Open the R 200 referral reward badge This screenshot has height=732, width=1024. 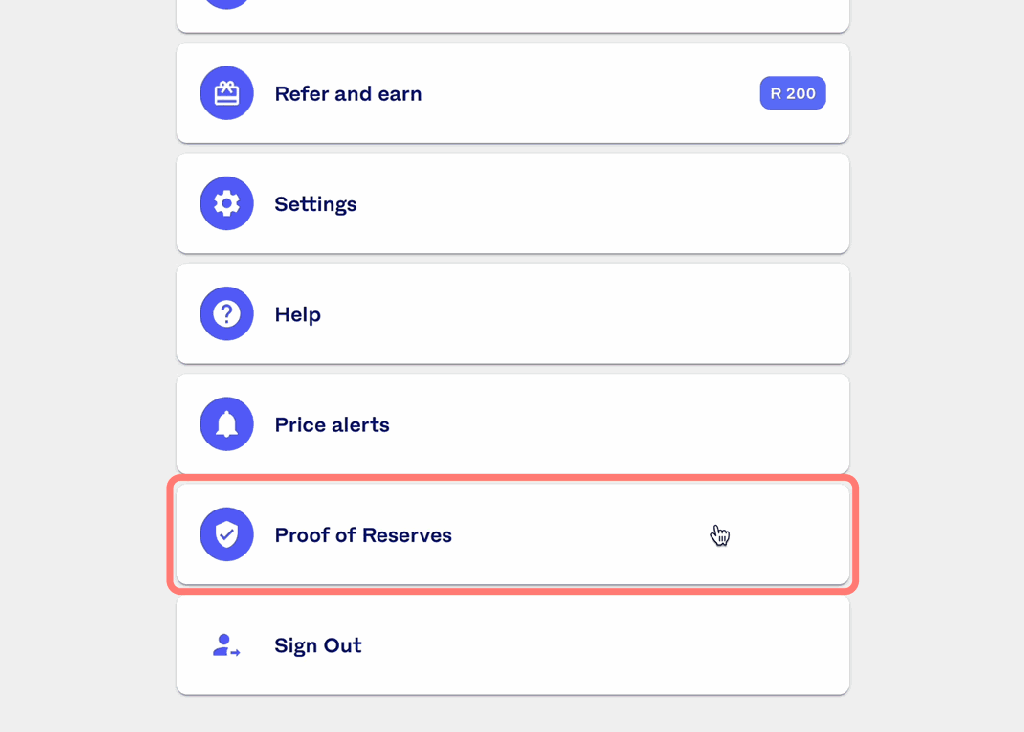(792, 93)
